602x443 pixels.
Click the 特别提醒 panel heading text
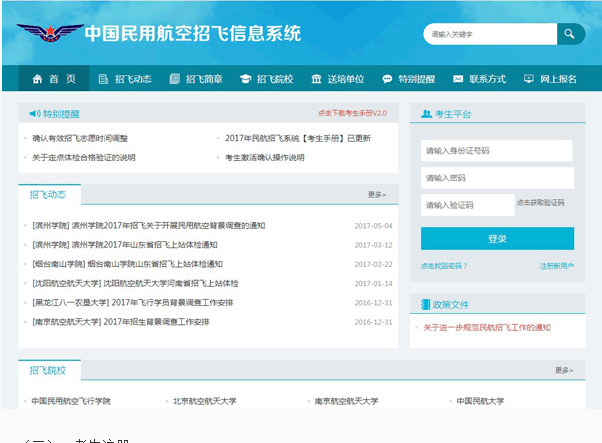point(61,114)
